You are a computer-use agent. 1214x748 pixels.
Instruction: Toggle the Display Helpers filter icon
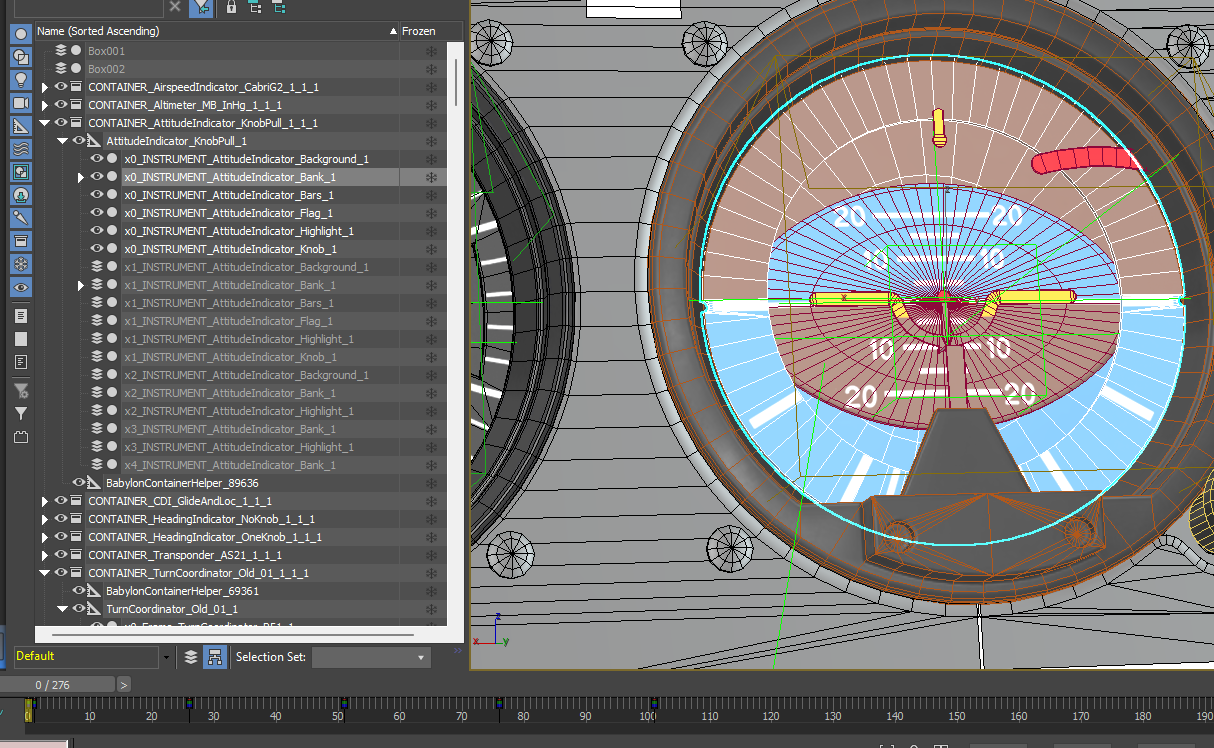(x=20, y=125)
